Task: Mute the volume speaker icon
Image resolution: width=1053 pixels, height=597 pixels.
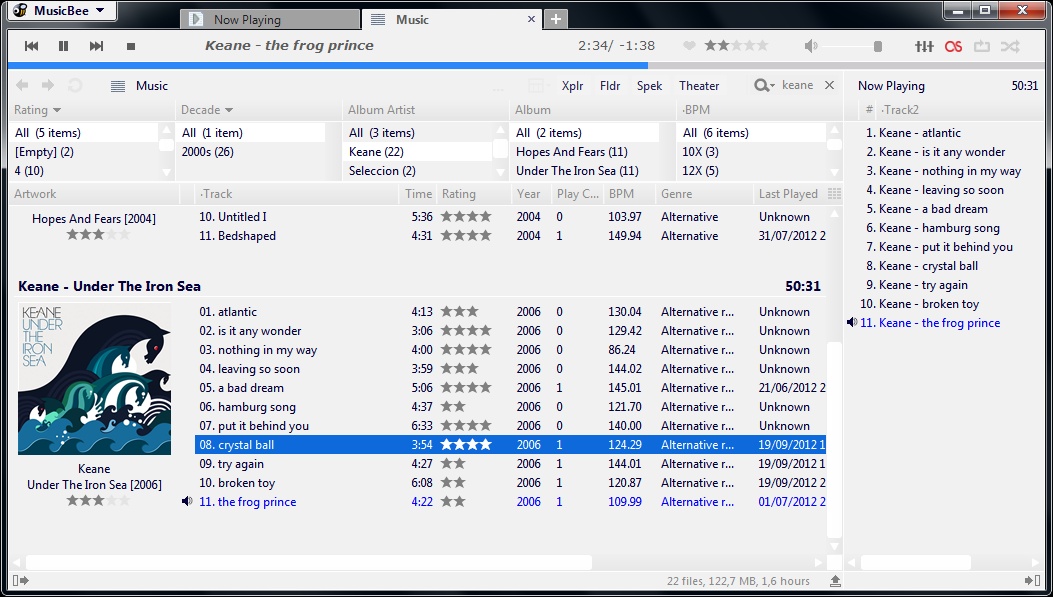Action: 811,46
